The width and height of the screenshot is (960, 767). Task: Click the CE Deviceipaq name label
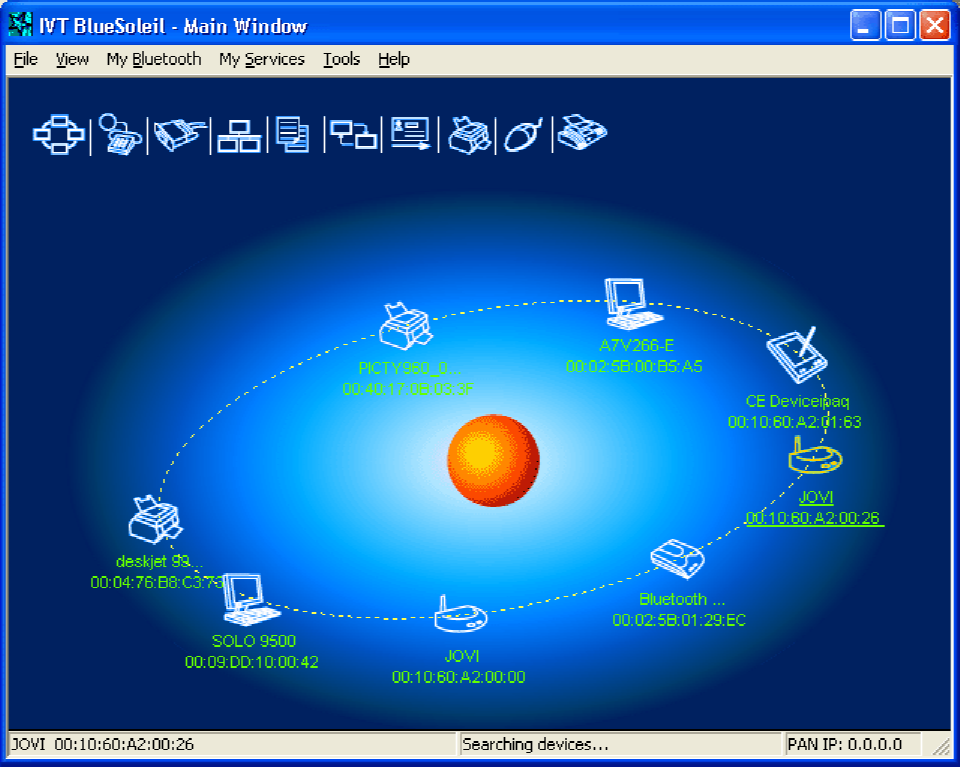tap(797, 402)
